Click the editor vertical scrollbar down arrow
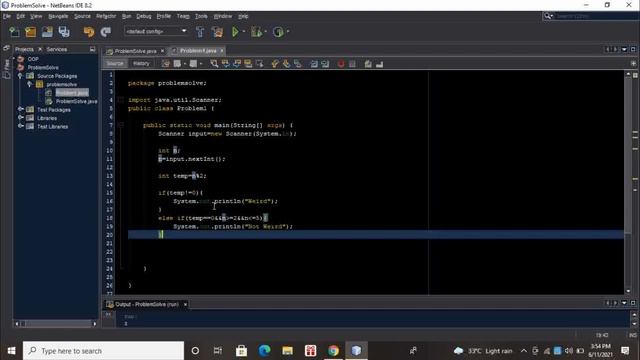Screen dimensions: 640x360 coord(628,290)
